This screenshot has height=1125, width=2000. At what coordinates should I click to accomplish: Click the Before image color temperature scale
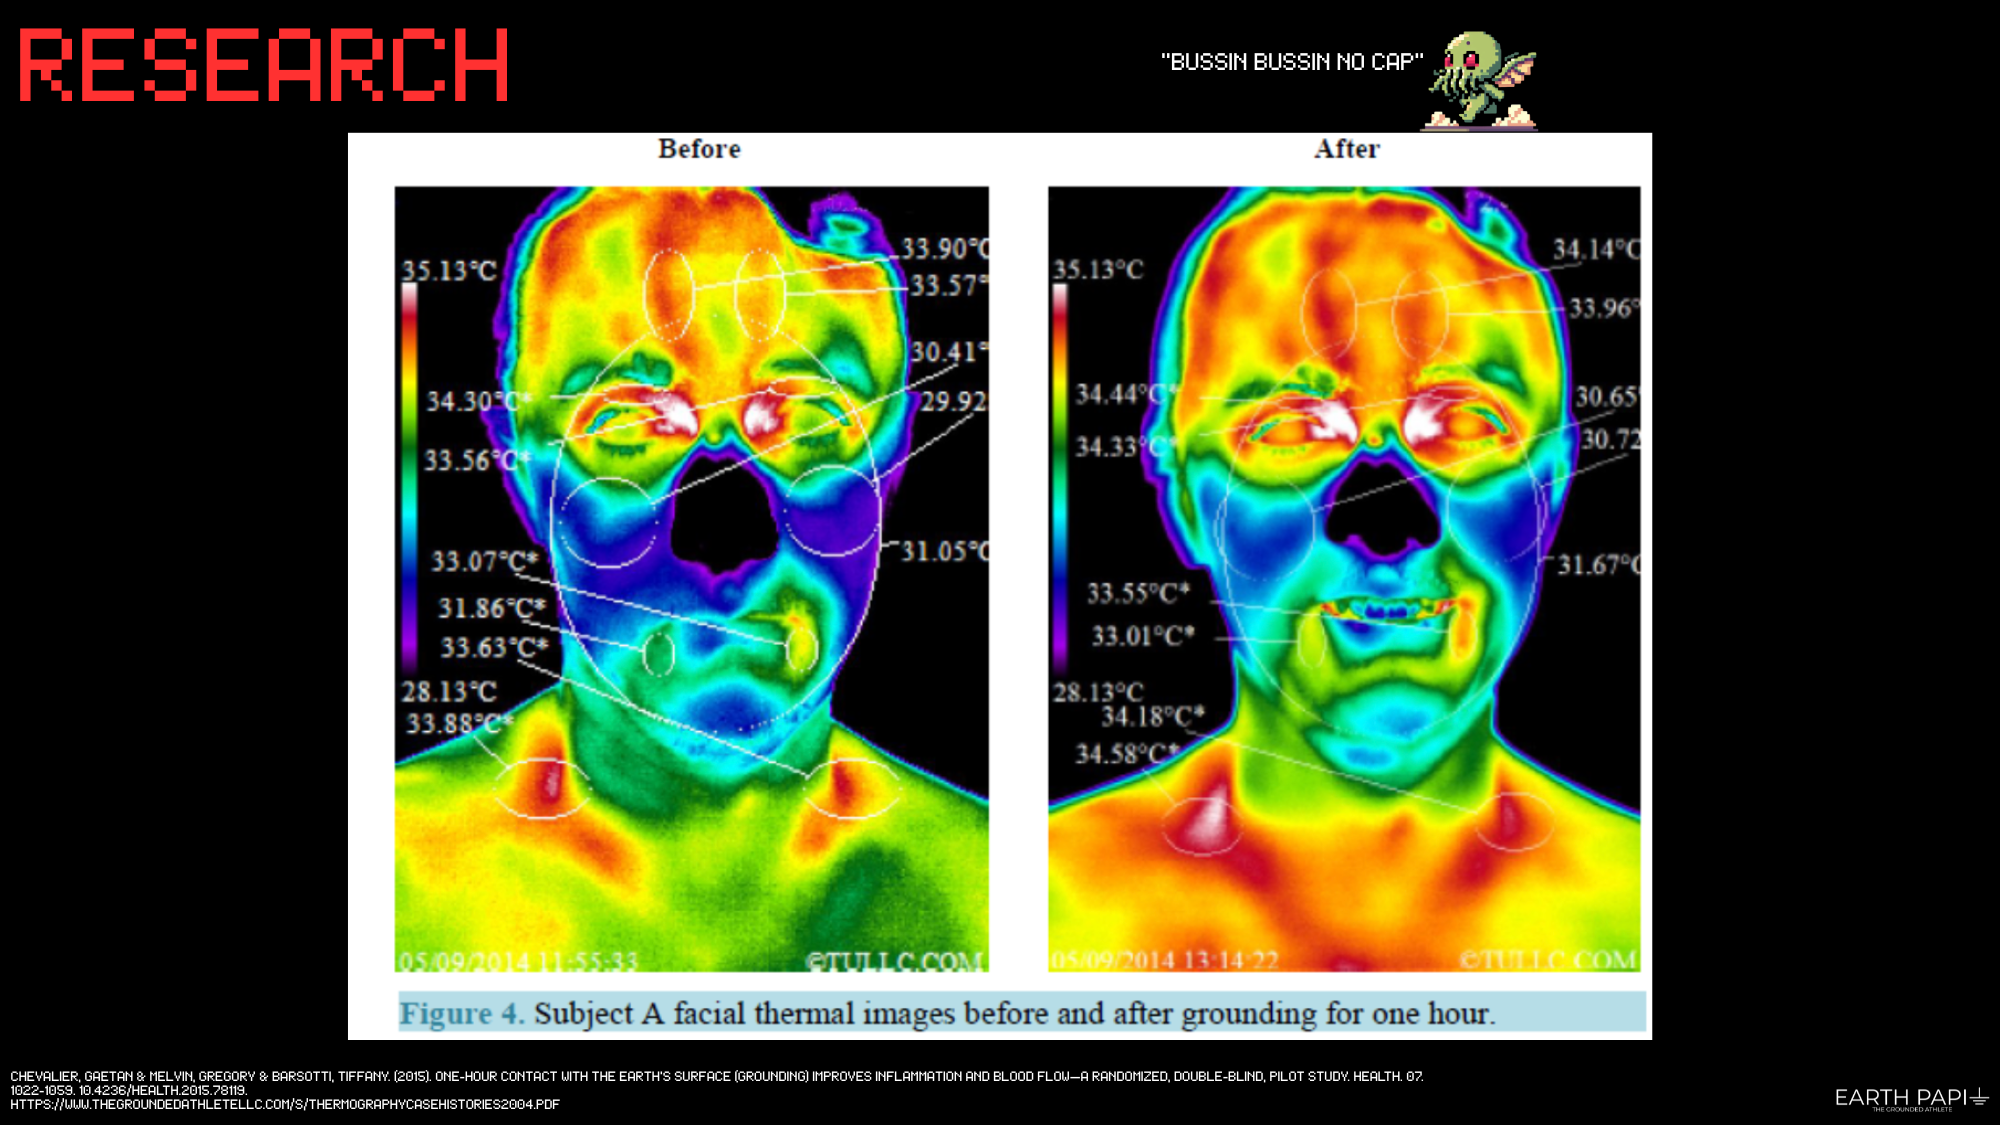tap(410, 480)
